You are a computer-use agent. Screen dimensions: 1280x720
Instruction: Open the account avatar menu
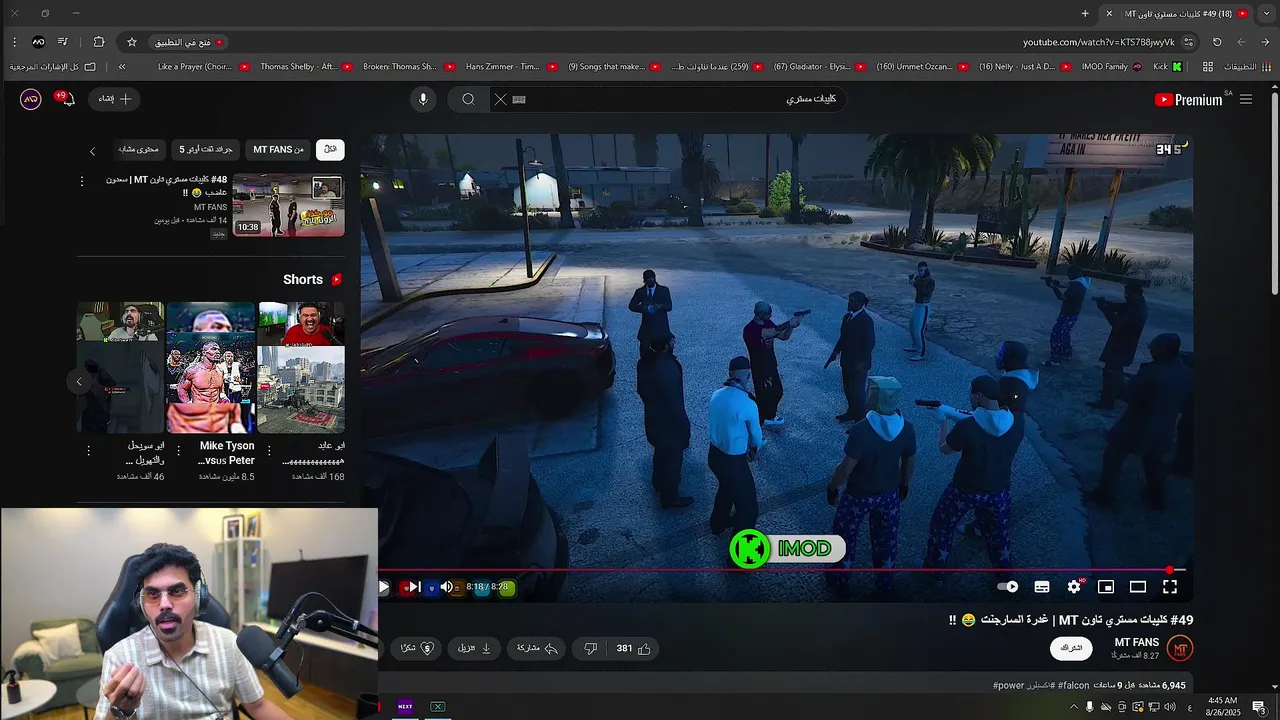tap(31, 99)
